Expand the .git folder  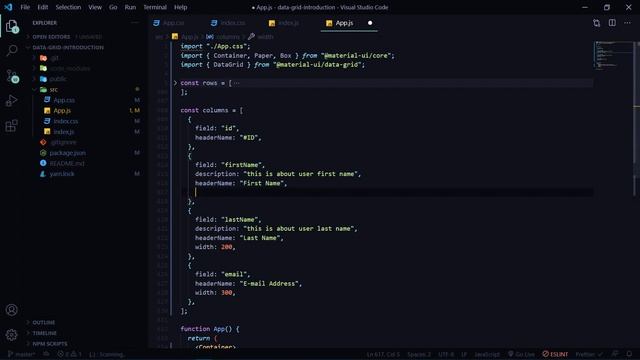tap(54, 58)
